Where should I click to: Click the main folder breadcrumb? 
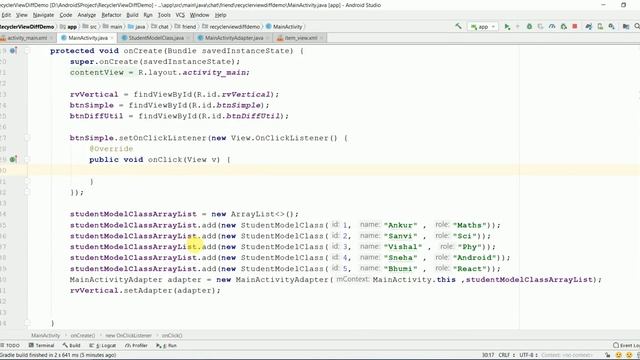coord(113,27)
